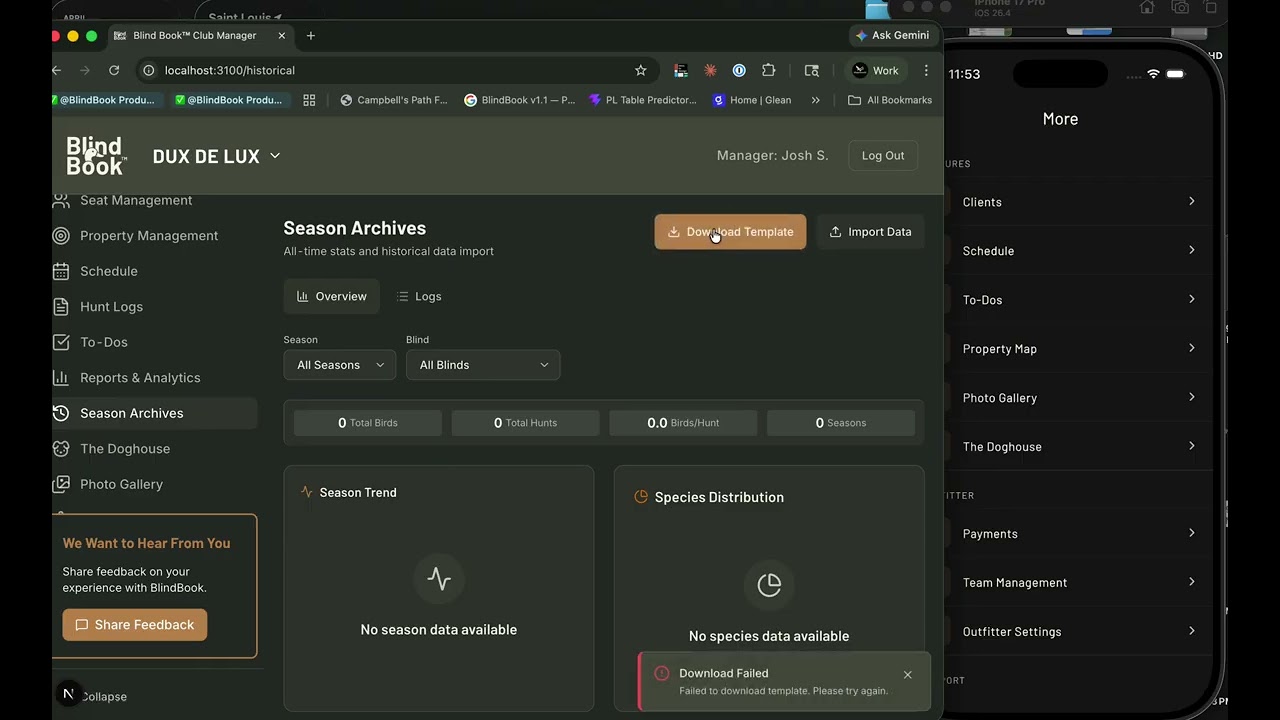This screenshot has height=720, width=1280.
Task: Click the simulator Home toolbar icon
Action: [1147, 7]
